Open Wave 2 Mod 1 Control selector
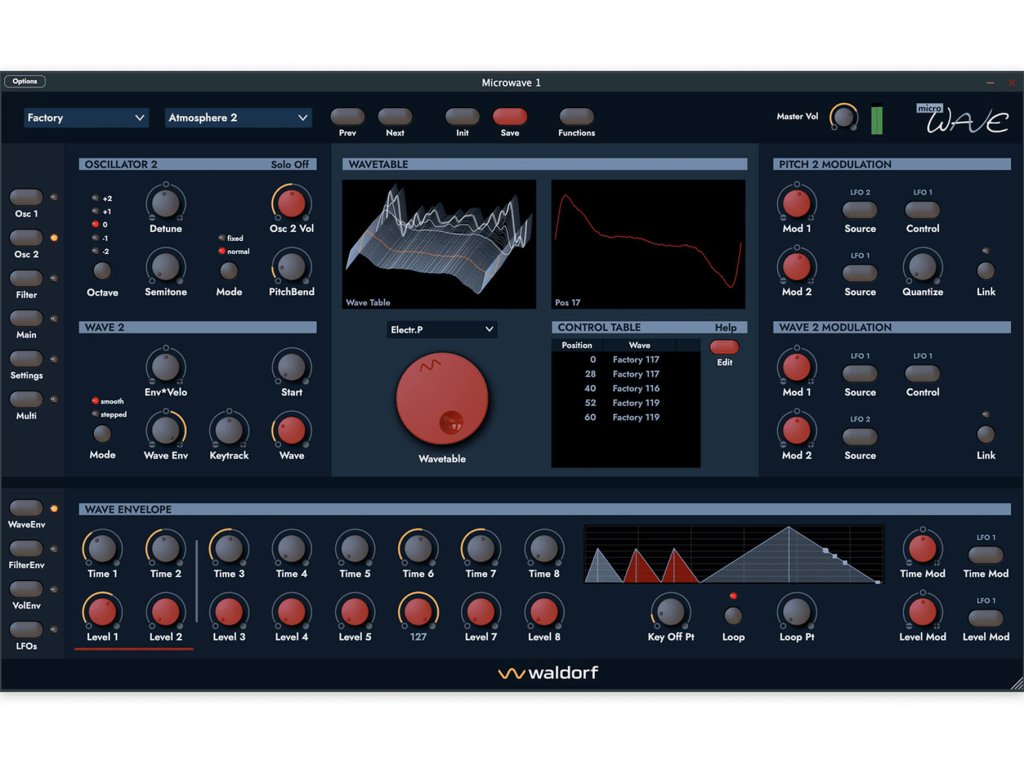 [922, 373]
